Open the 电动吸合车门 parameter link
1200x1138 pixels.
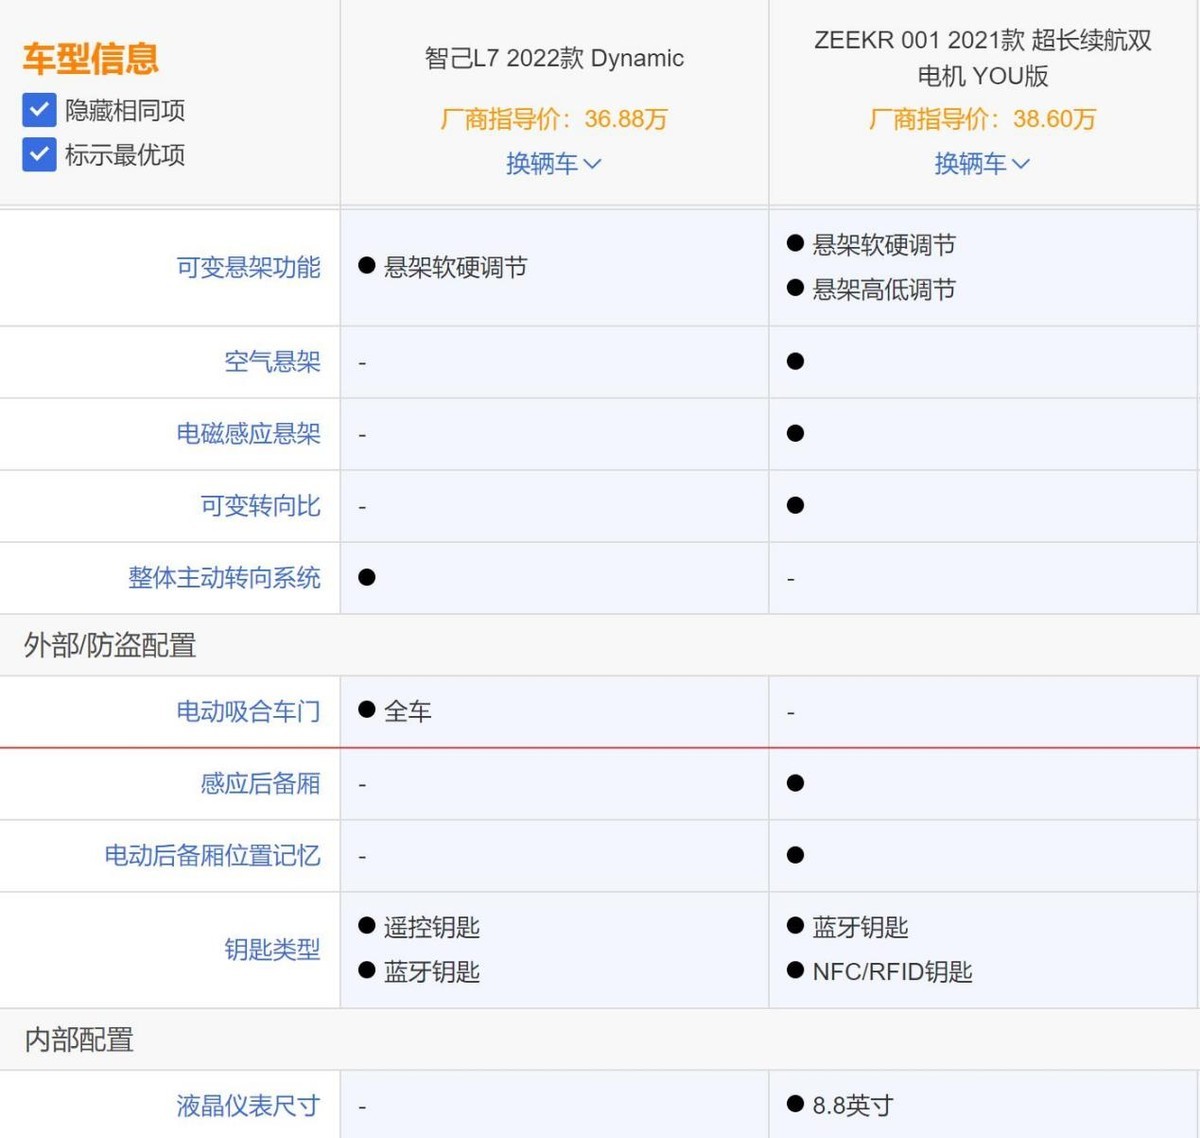point(248,711)
